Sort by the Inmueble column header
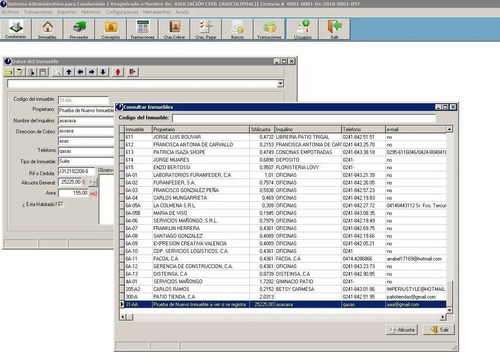Image resolution: width=500 pixels, height=360 pixels. (139, 129)
